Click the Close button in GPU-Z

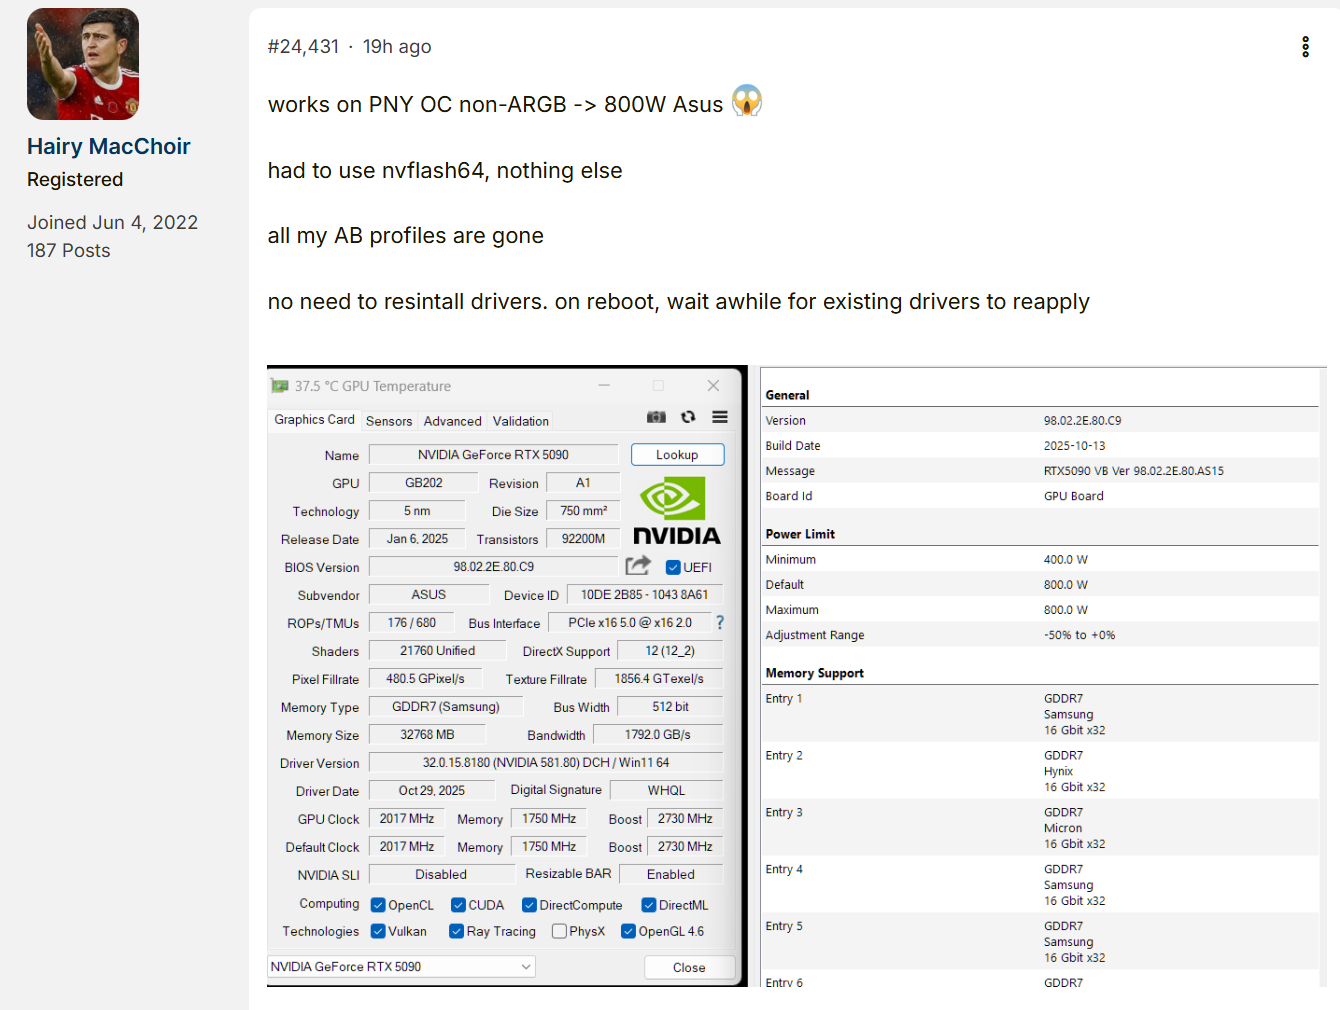tap(689, 967)
